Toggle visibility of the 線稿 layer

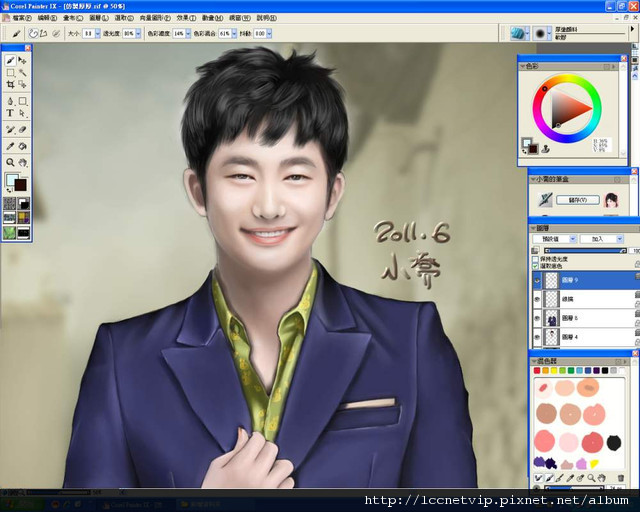[x=537, y=299]
